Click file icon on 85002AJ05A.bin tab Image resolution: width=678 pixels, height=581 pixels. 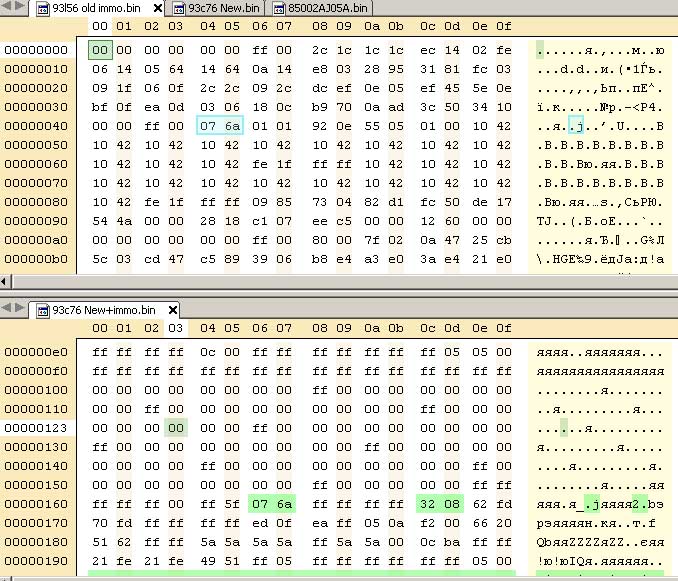(x=279, y=9)
